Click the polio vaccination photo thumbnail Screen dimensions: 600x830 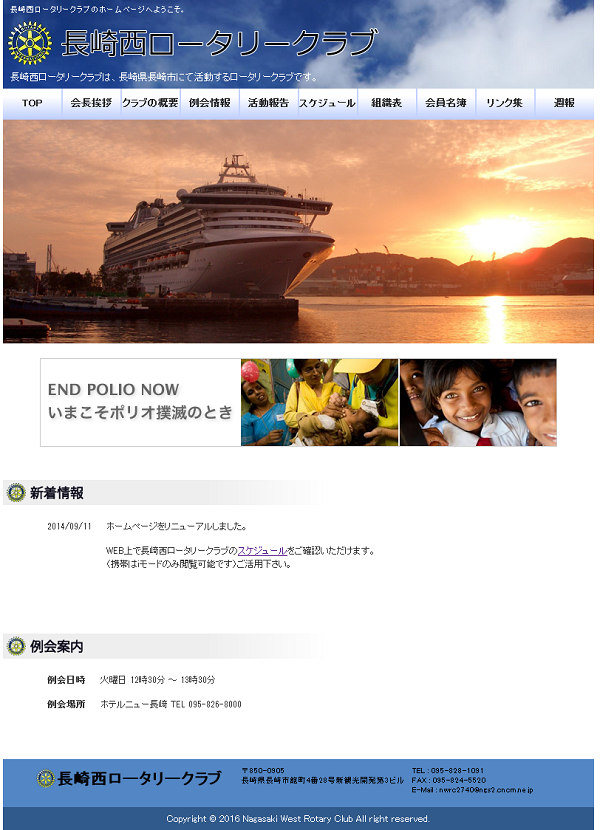click(x=319, y=402)
